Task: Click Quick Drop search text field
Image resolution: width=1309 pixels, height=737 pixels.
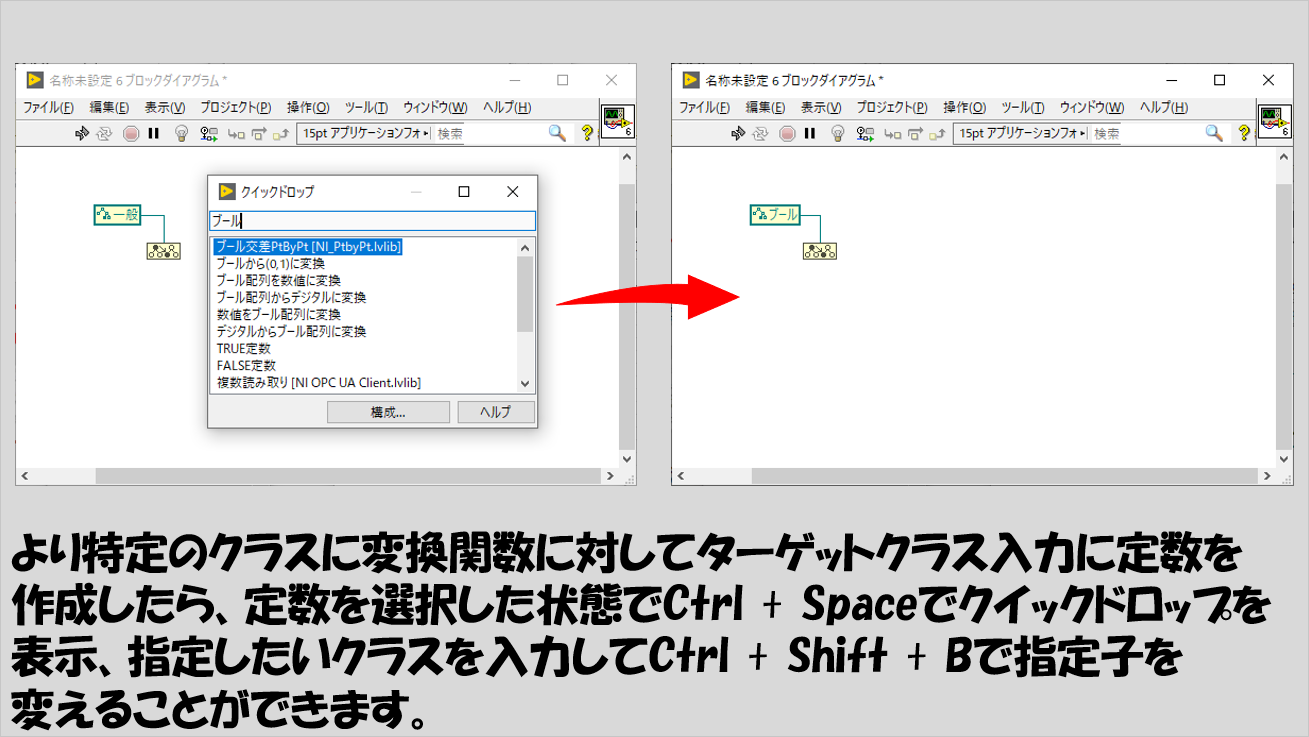Action: pos(372,221)
